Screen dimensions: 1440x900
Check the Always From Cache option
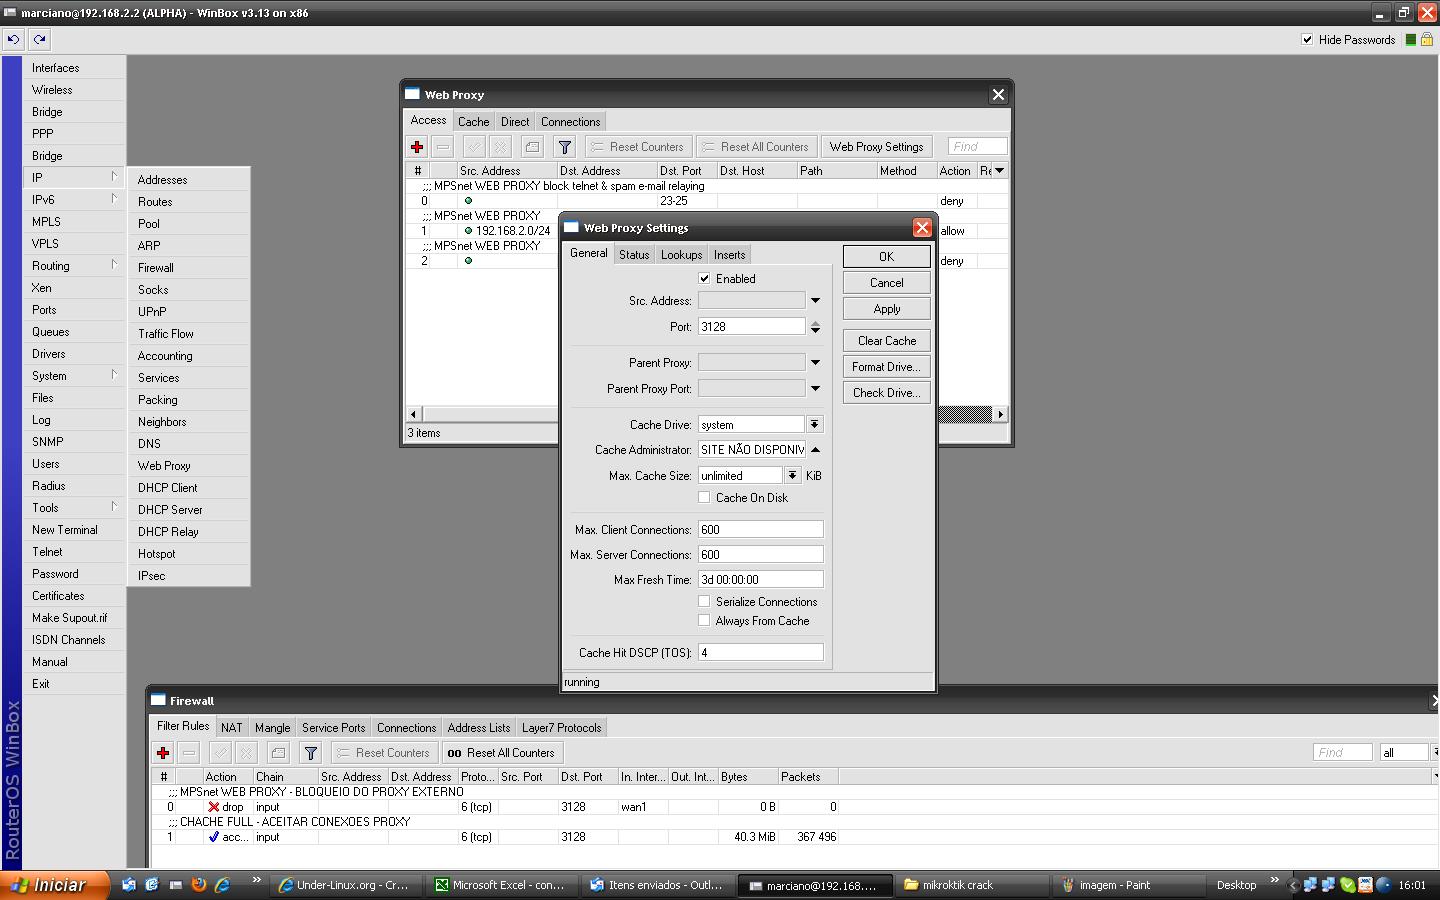tap(704, 621)
